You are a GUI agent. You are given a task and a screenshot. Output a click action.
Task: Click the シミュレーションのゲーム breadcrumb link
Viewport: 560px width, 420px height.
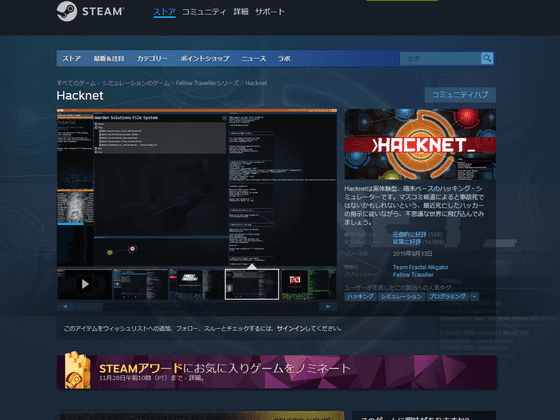pyautogui.click(x=136, y=83)
